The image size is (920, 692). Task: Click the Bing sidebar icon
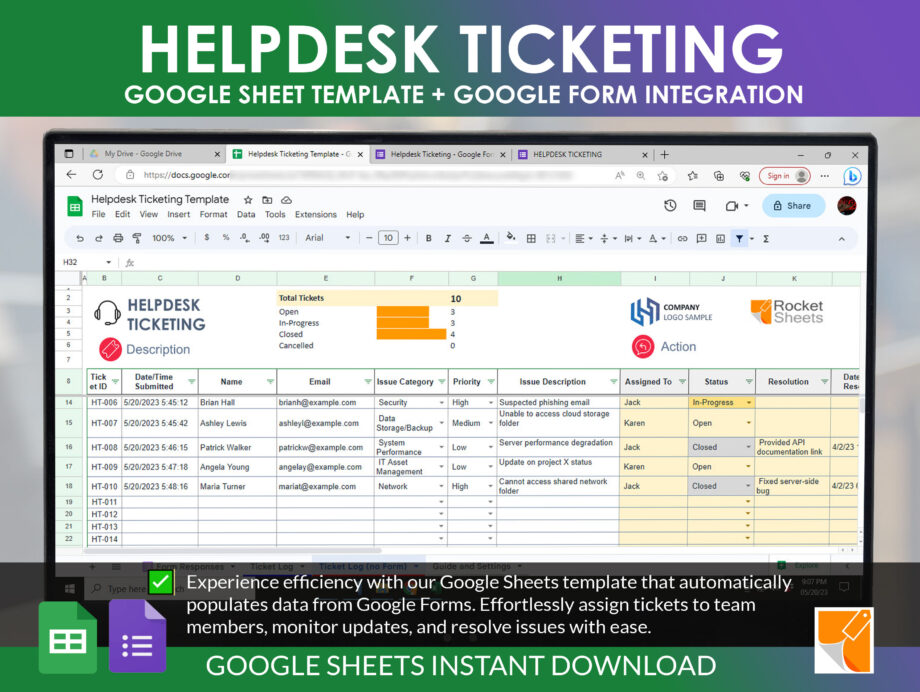852,175
